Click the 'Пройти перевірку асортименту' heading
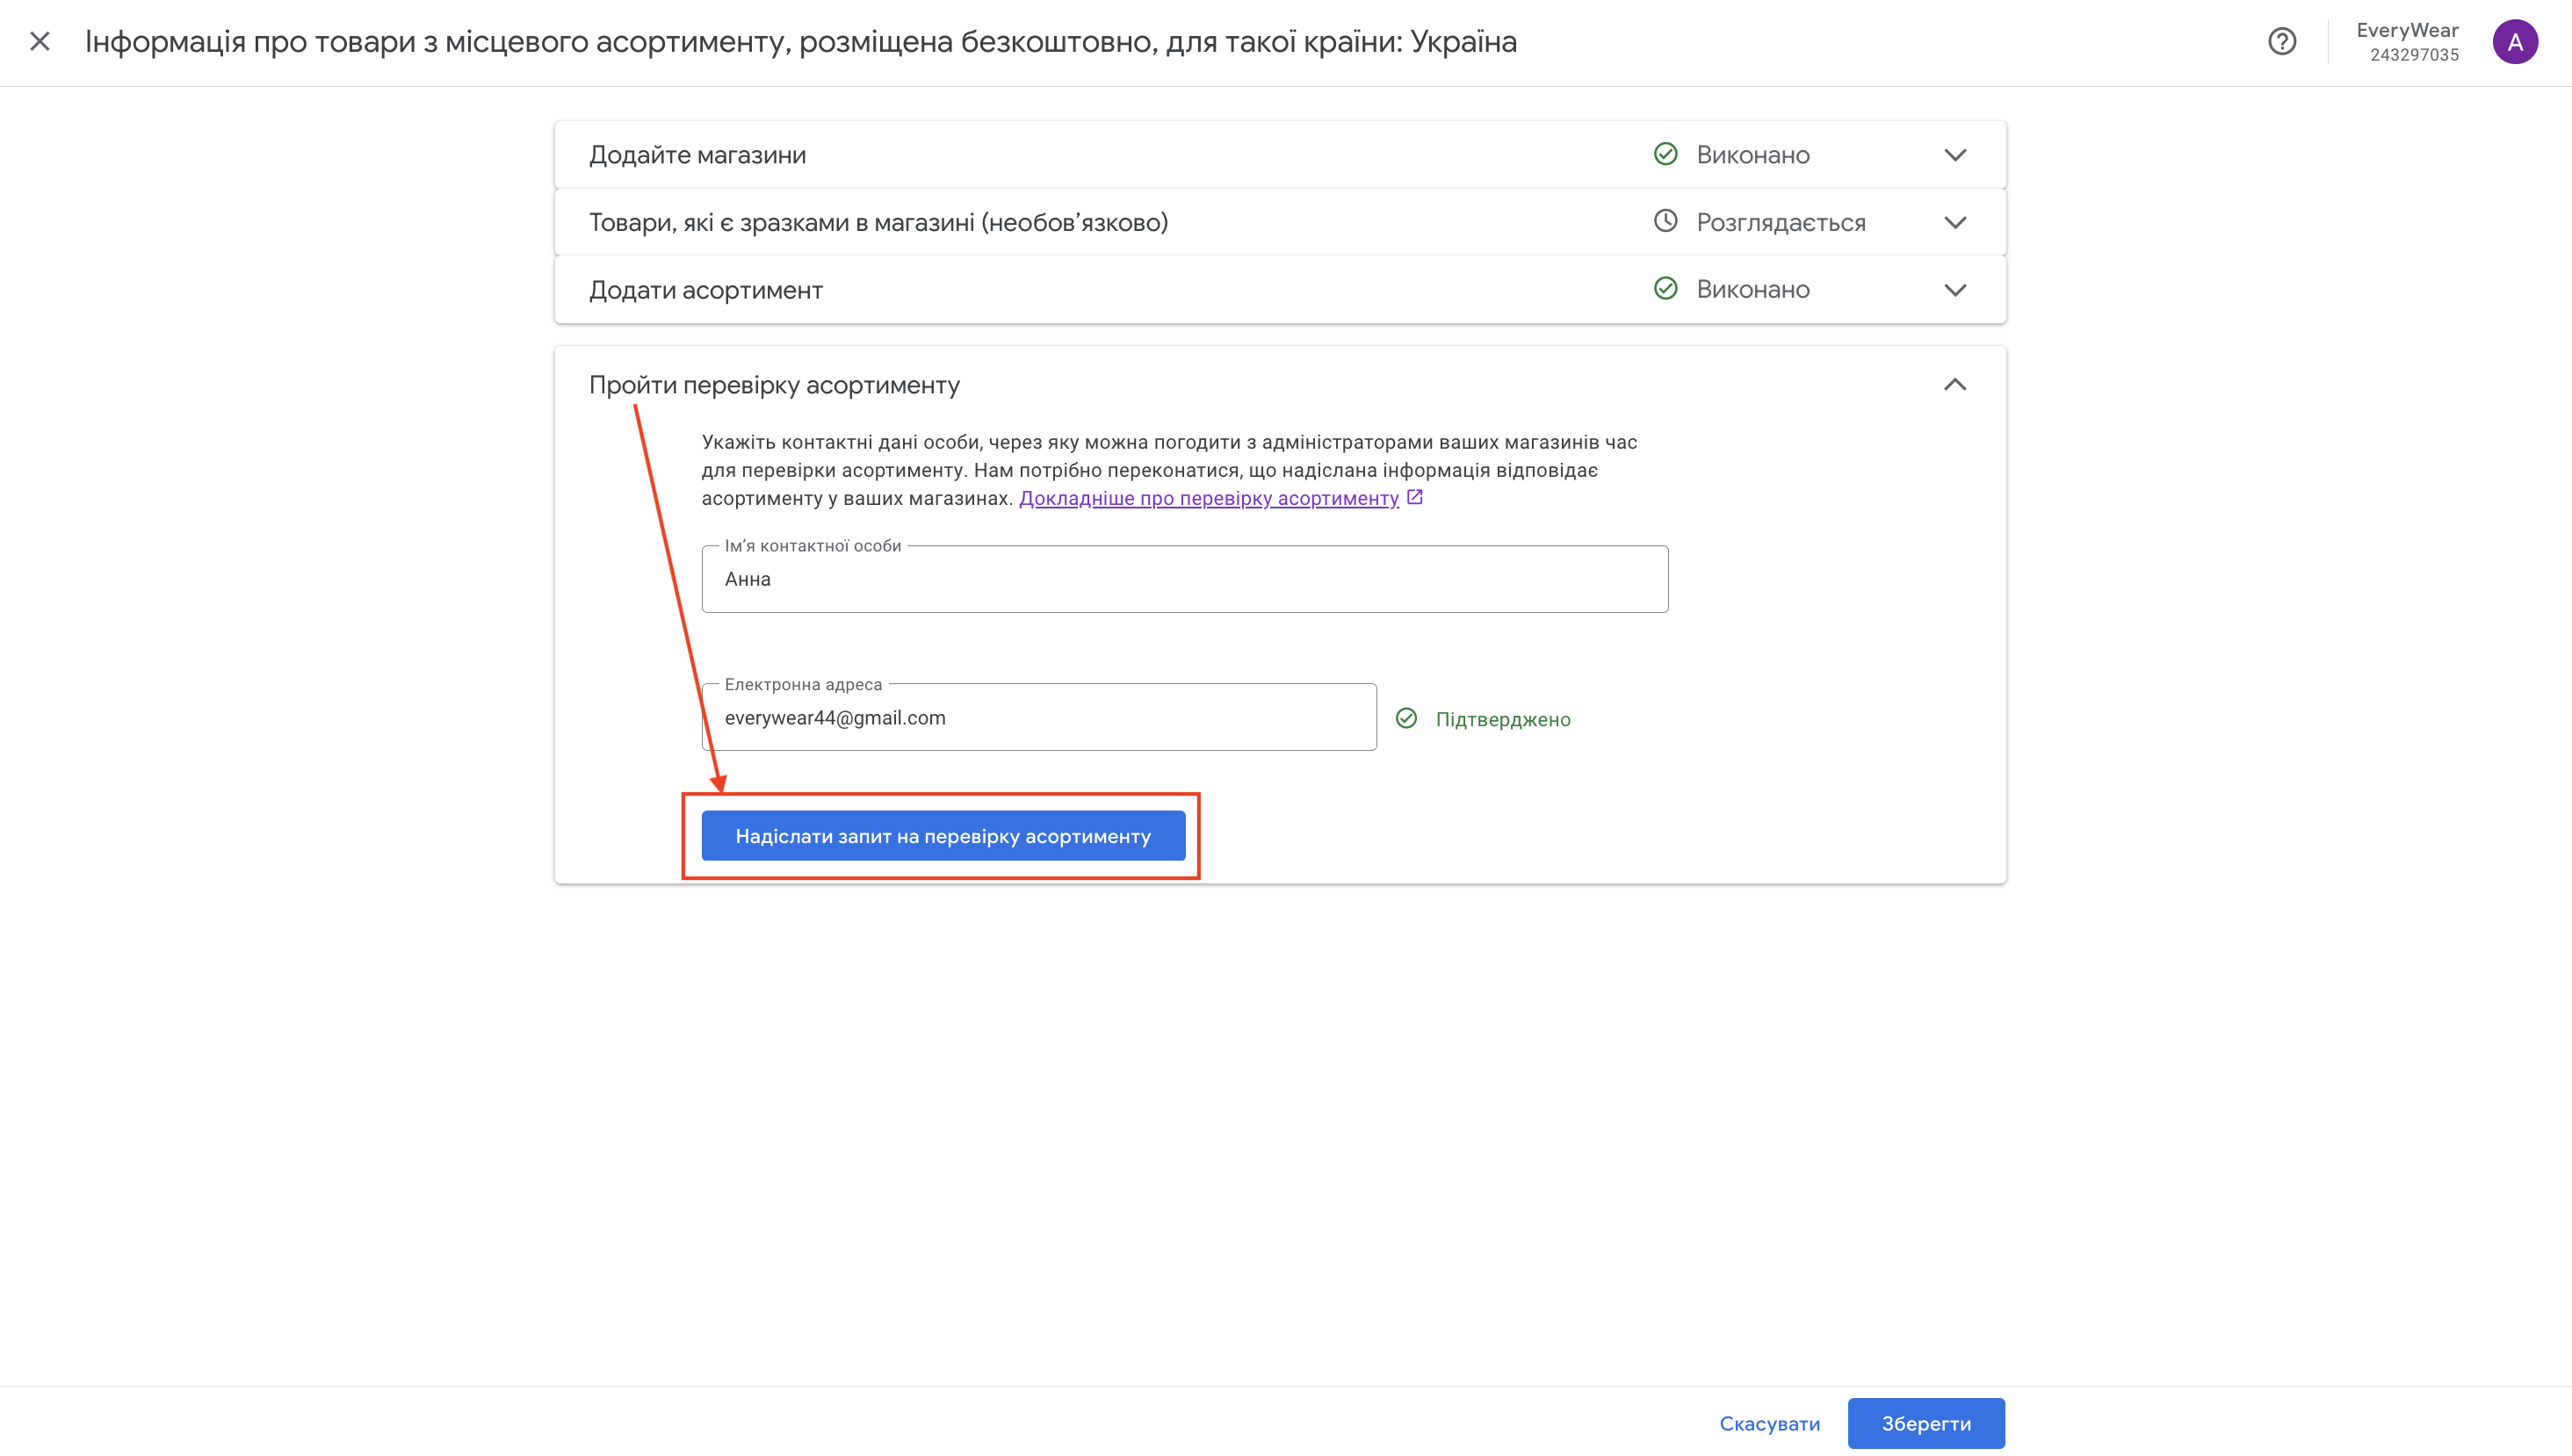Viewport: 2572px width, 1456px height. click(x=774, y=385)
